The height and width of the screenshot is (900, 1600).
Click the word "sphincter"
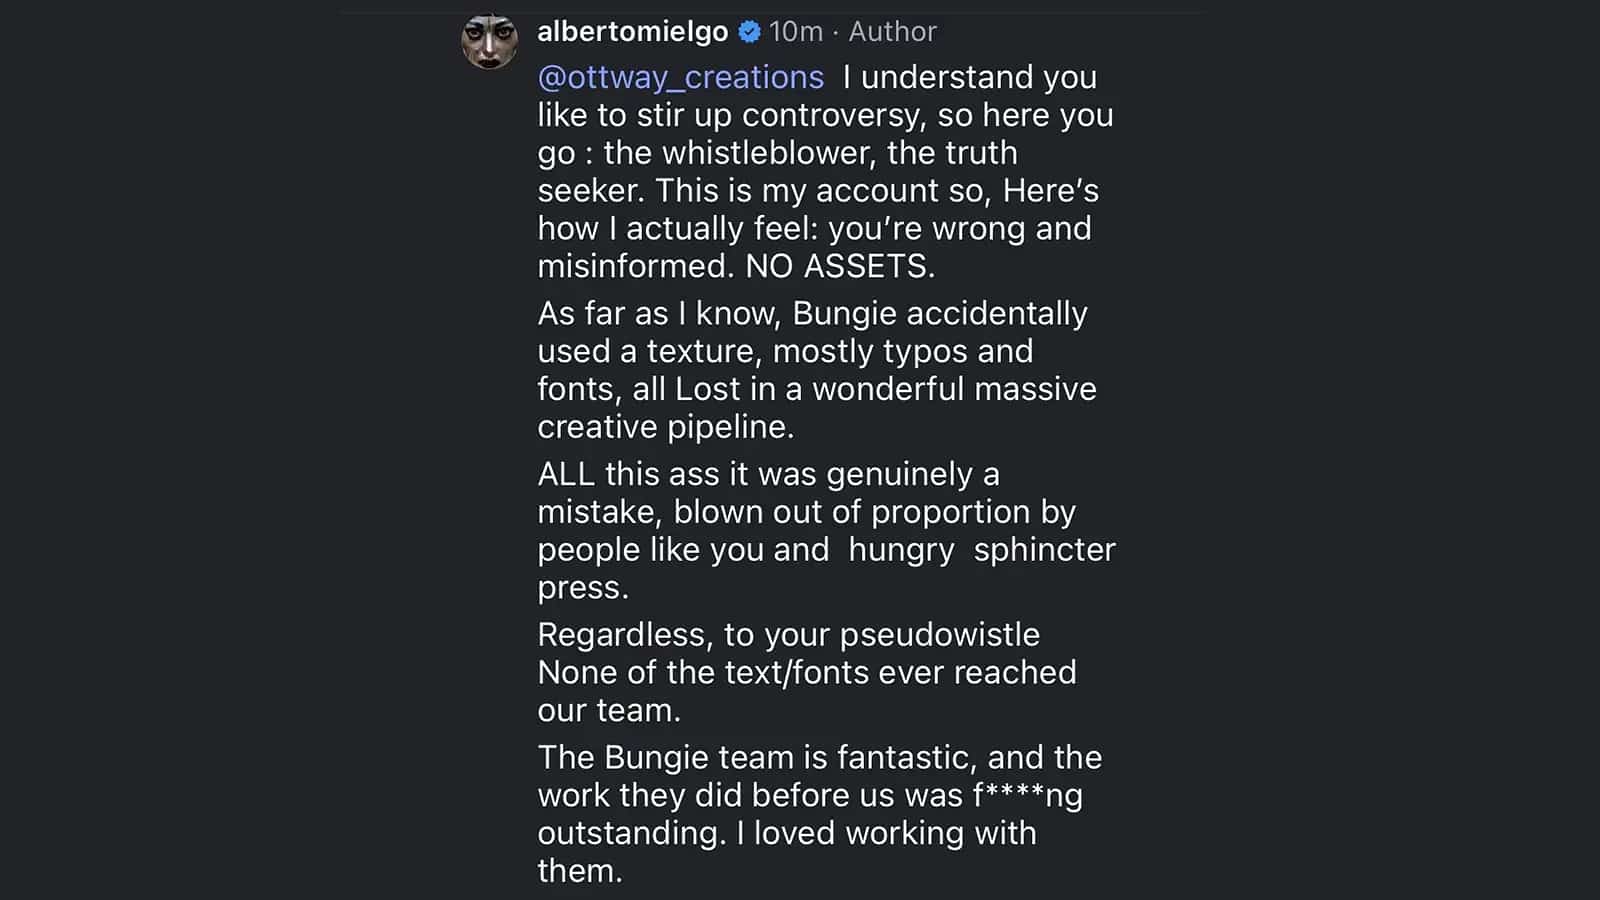1044,550
